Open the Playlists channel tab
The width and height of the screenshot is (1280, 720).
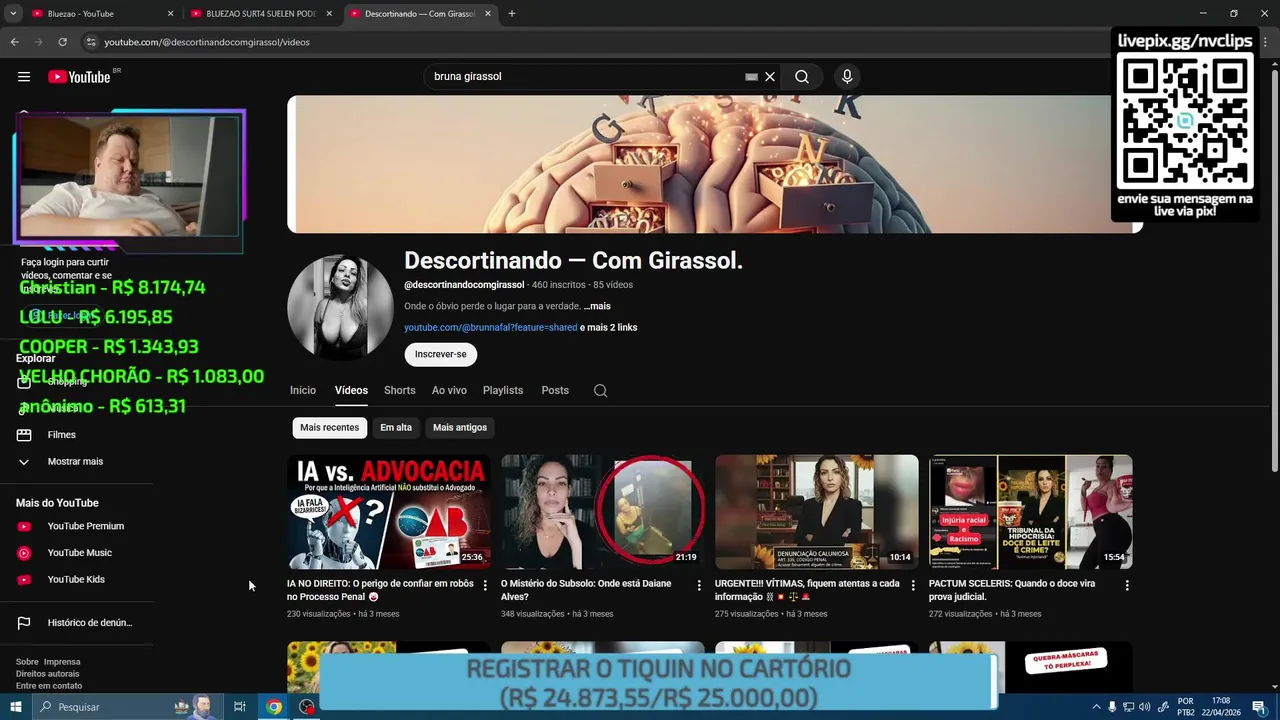click(x=503, y=391)
